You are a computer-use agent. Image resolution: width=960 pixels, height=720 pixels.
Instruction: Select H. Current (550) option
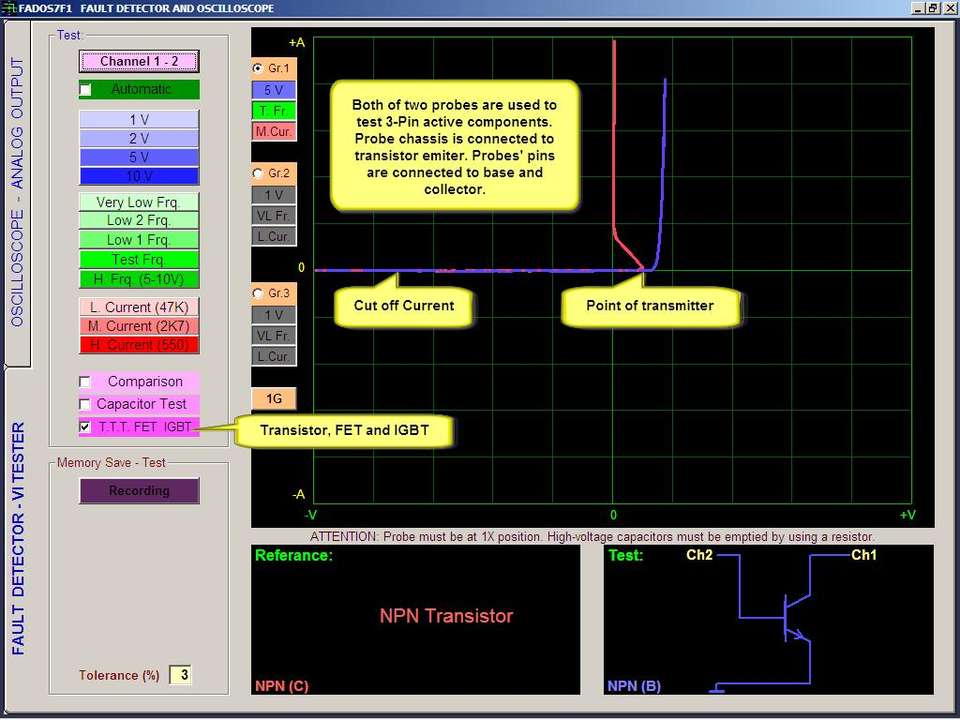[x=139, y=345]
